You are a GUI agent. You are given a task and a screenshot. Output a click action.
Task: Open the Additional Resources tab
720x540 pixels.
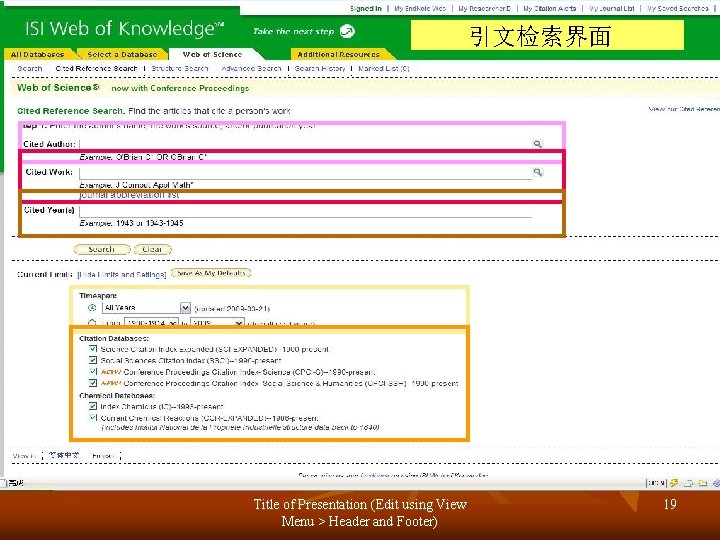[x=338, y=54]
